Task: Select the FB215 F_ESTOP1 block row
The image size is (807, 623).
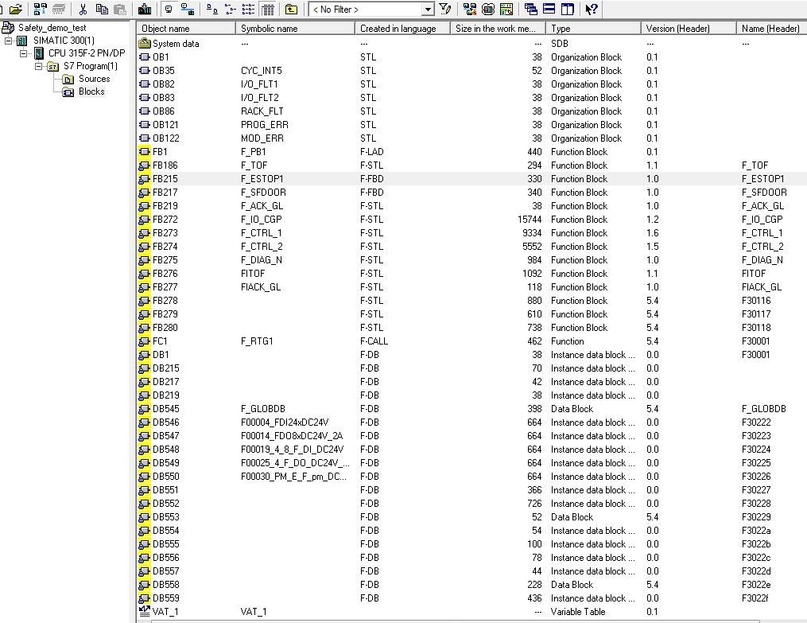Action: 472,179
